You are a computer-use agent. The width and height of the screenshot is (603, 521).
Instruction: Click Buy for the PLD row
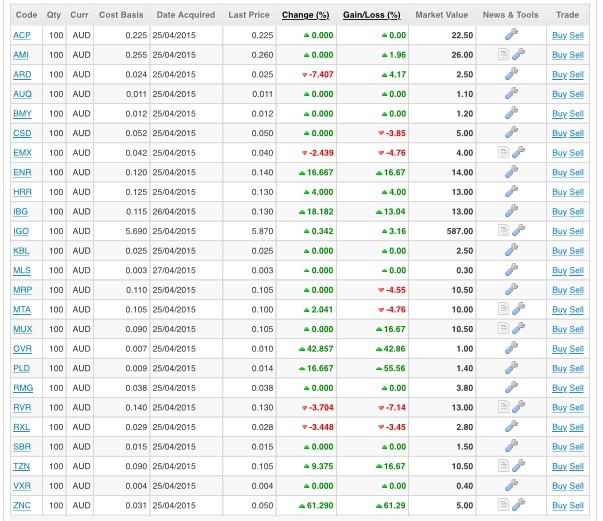point(559,368)
